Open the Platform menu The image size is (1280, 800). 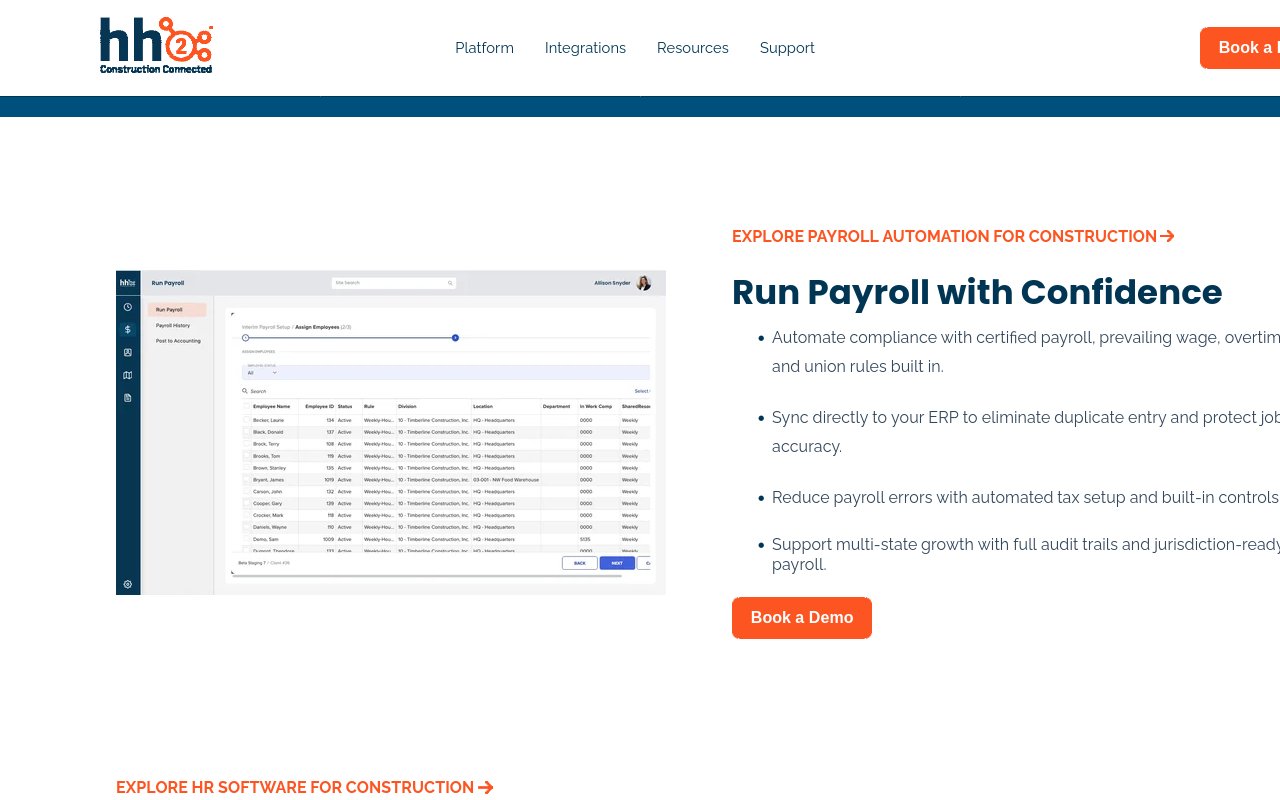(x=485, y=48)
